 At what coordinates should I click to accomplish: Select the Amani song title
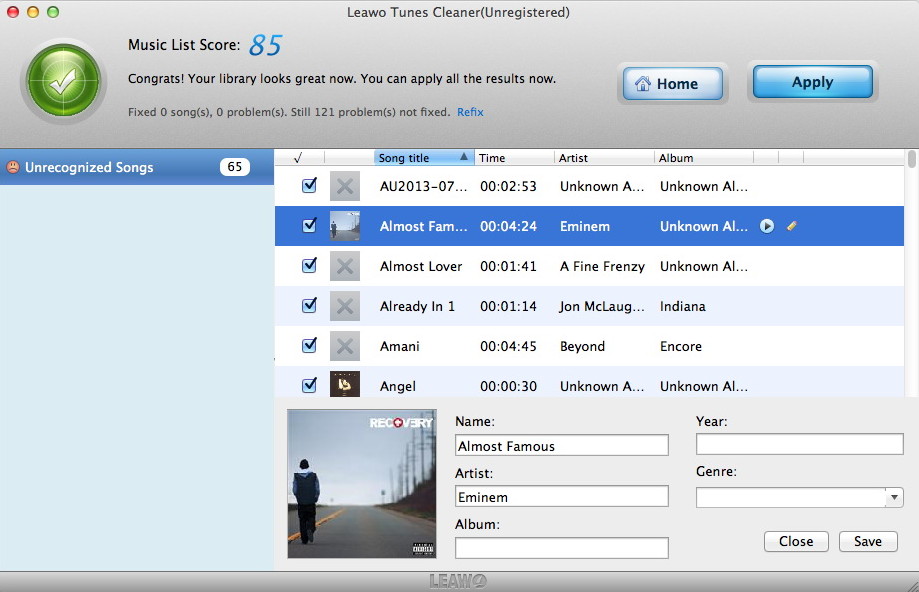pos(400,346)
